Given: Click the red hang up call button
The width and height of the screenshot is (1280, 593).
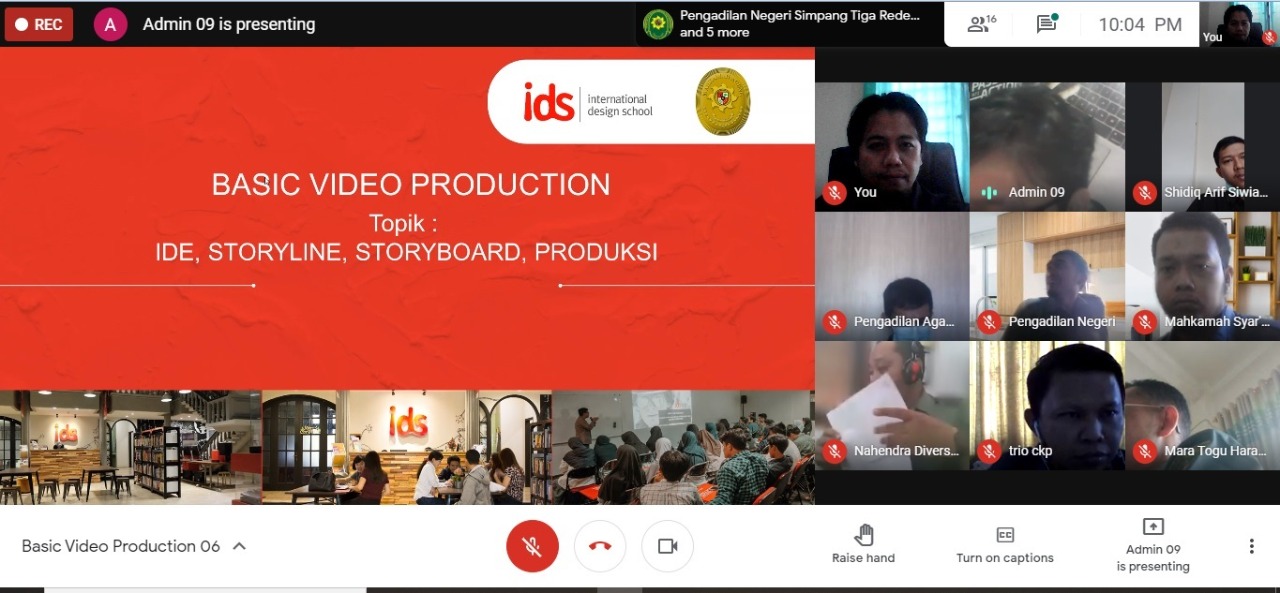Looking at the screenshot, I should point(600,546).
